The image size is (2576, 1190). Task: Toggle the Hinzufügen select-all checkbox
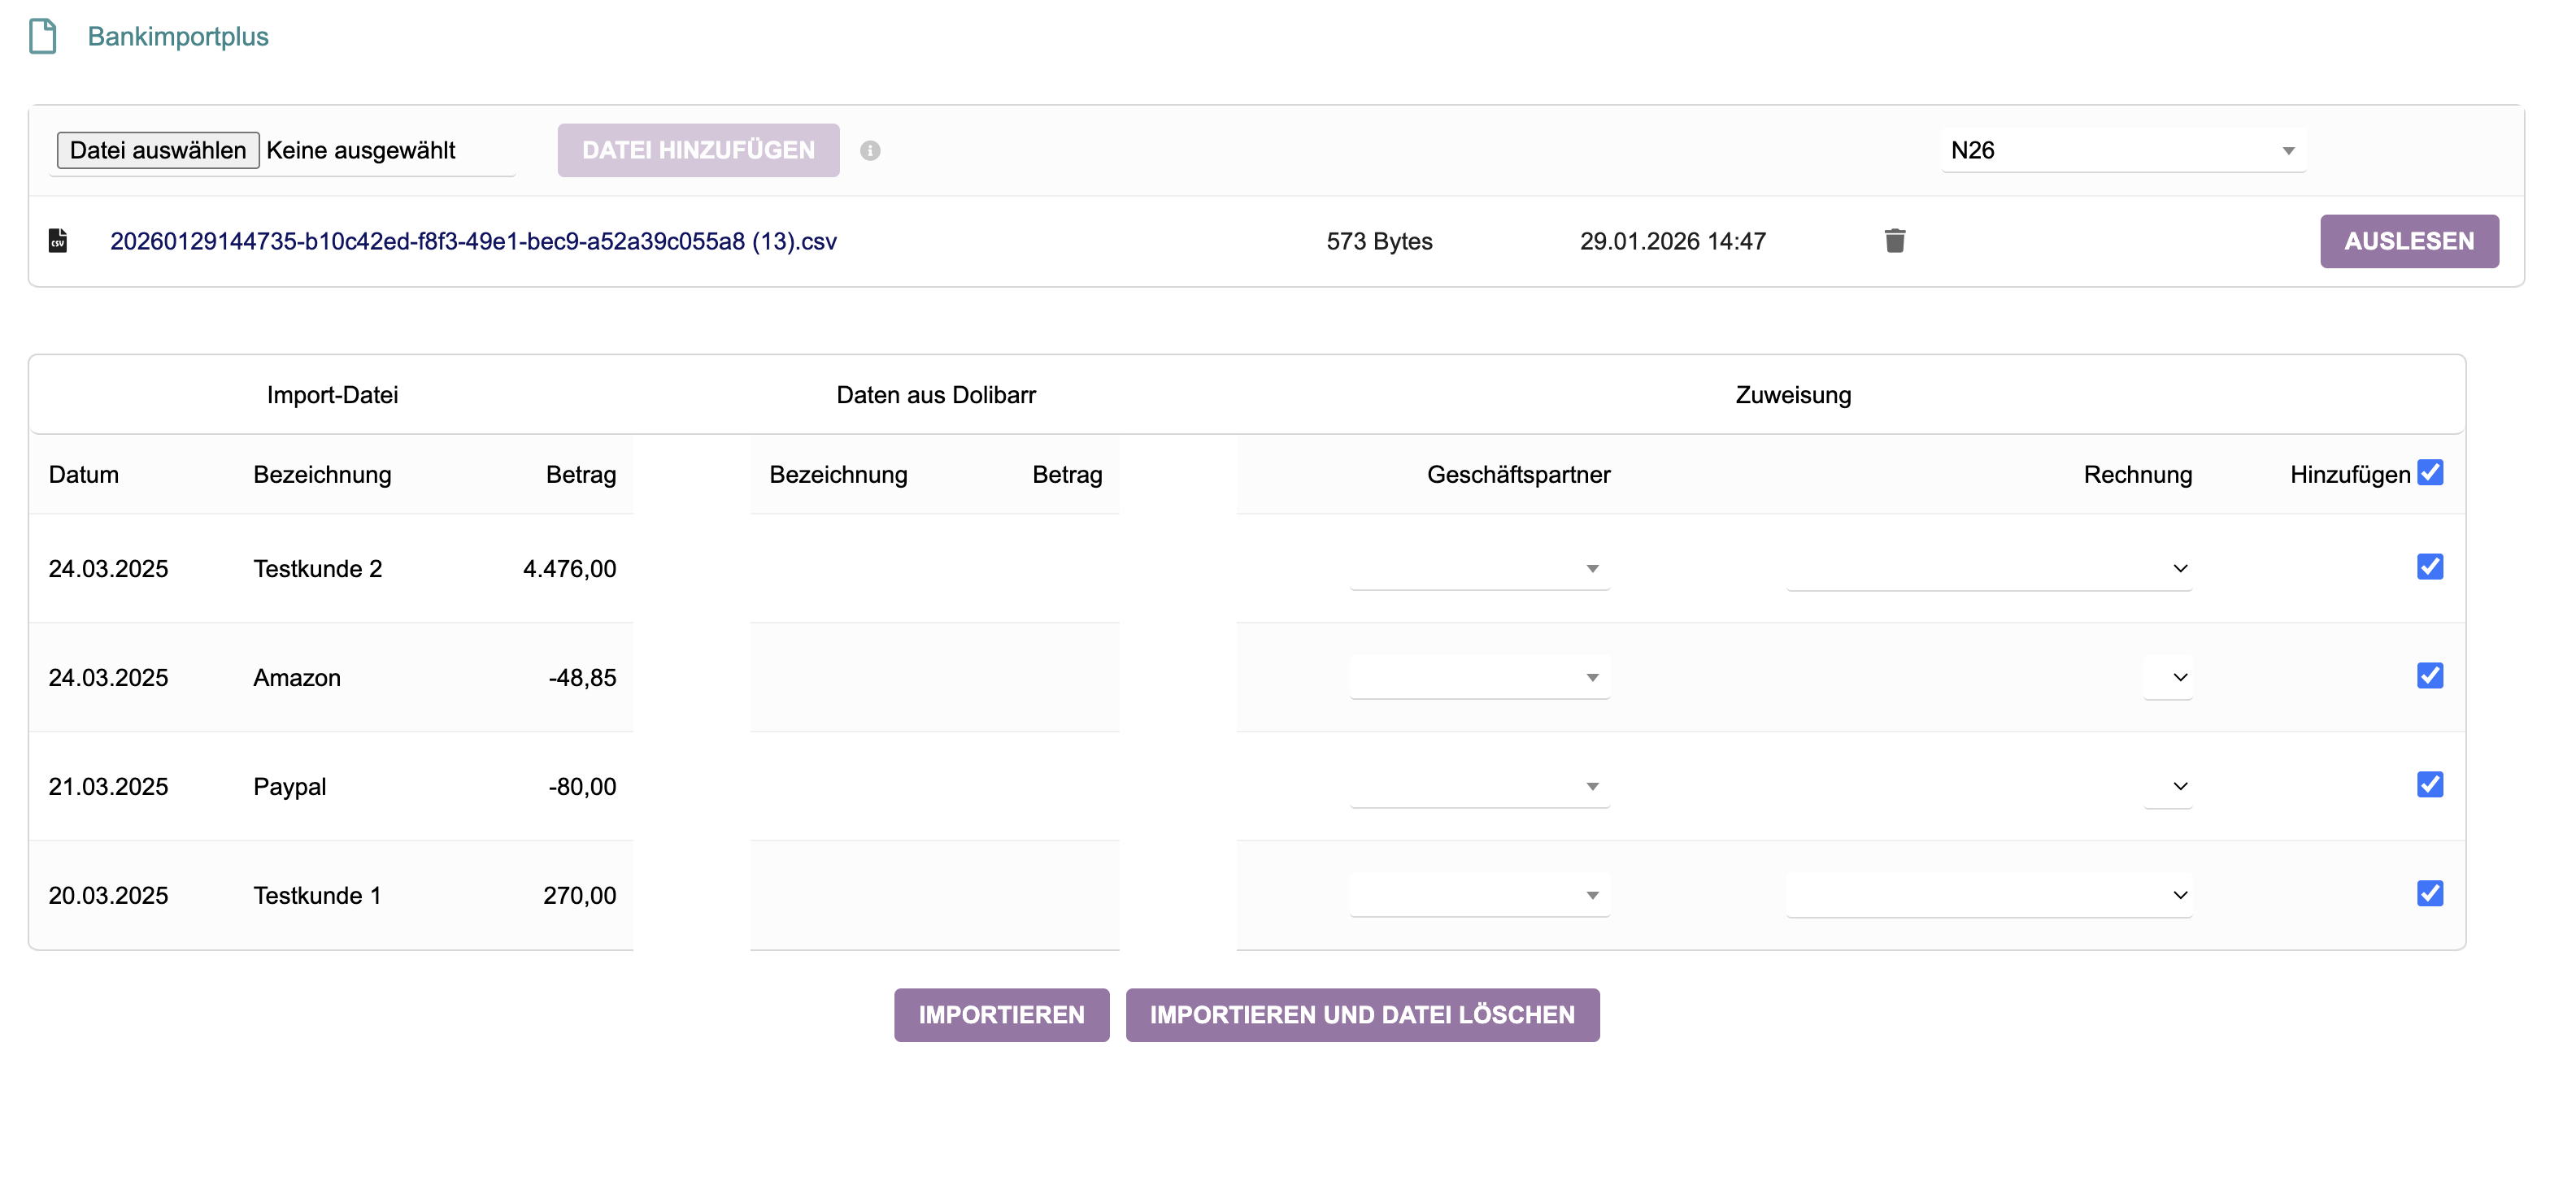pyautogui.click(x=2430, y=473)
